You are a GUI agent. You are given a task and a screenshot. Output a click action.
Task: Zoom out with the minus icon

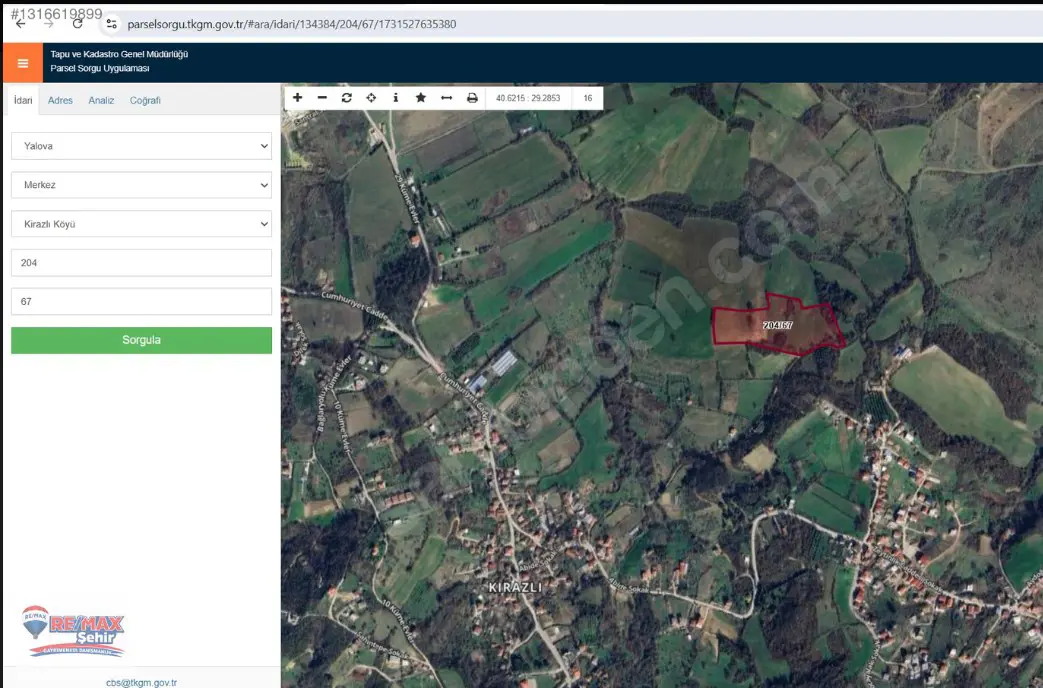click(322, 98)
